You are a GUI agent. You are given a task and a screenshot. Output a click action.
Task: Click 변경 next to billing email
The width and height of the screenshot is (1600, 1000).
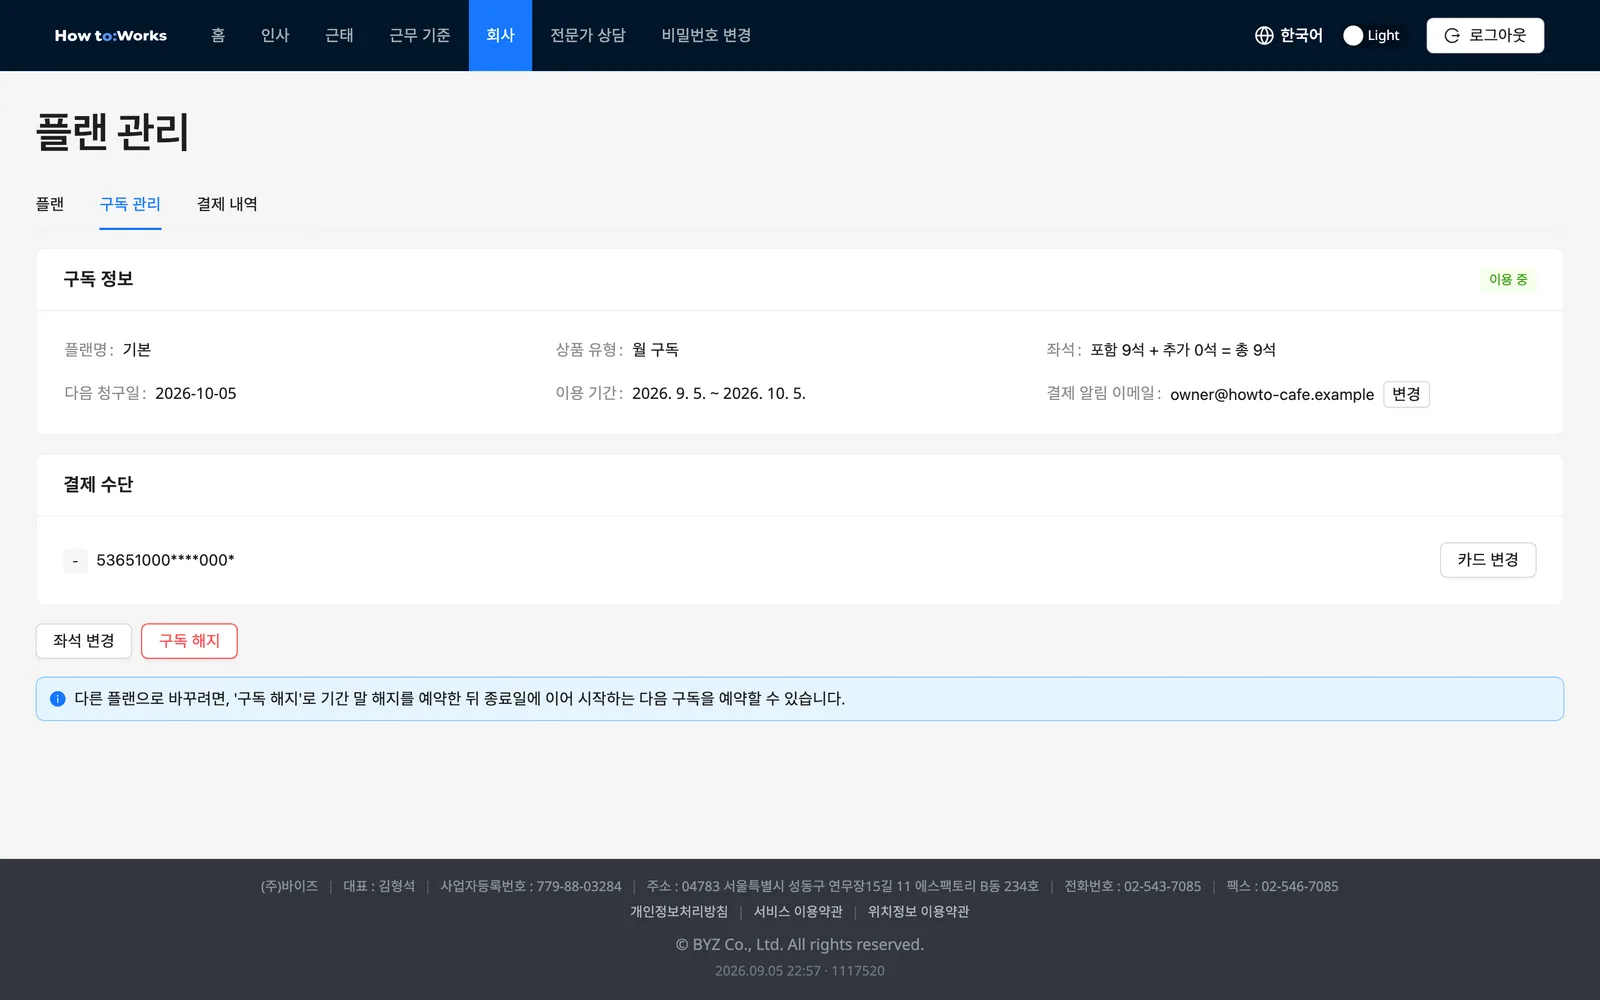[x=1406, y=394]
